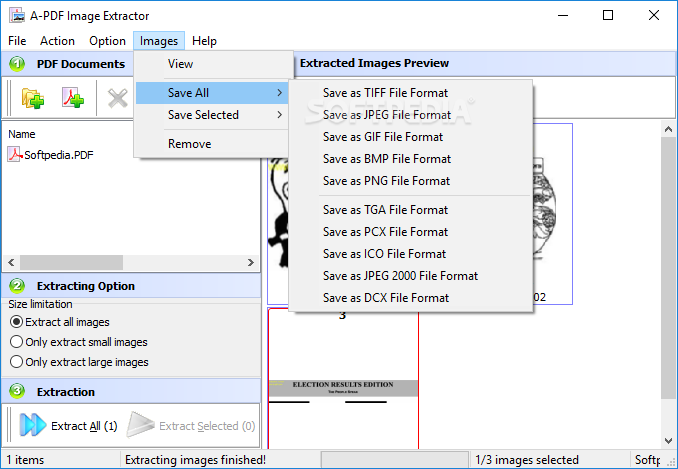The width and height of the screenshot is (678, 469).
Task: Click the horizontal scrollbar thumb in document list
Action: pyautogui.click(x=71, y=262)
